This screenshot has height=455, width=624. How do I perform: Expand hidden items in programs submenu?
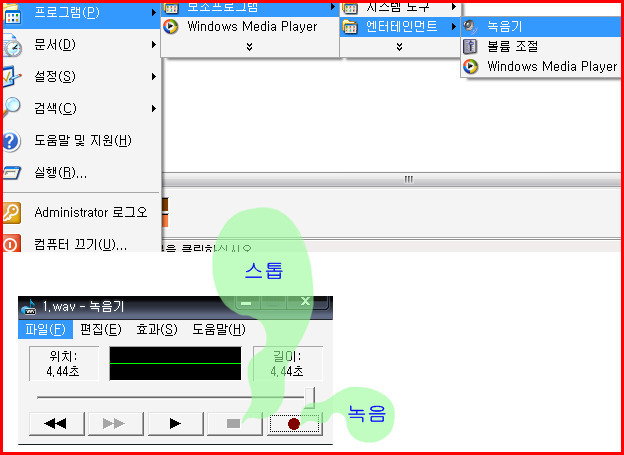[x=249, y=47]
